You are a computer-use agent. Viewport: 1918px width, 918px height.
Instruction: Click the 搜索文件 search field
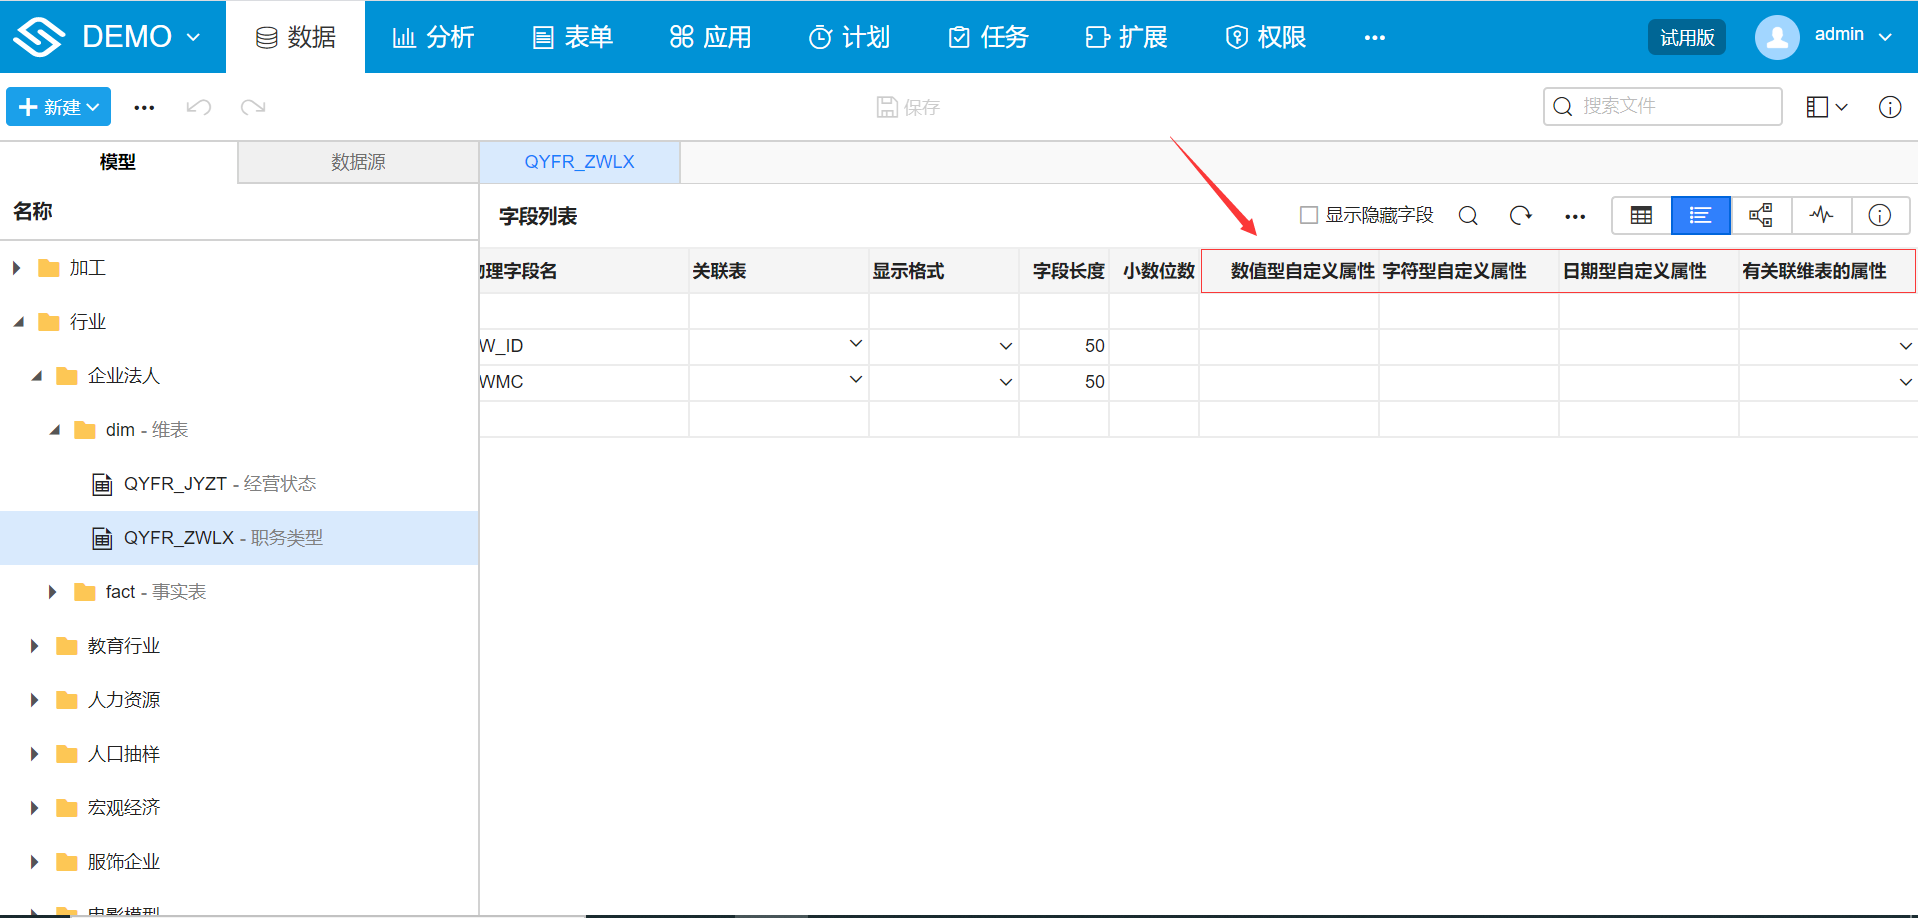[x=1672, y=106]
